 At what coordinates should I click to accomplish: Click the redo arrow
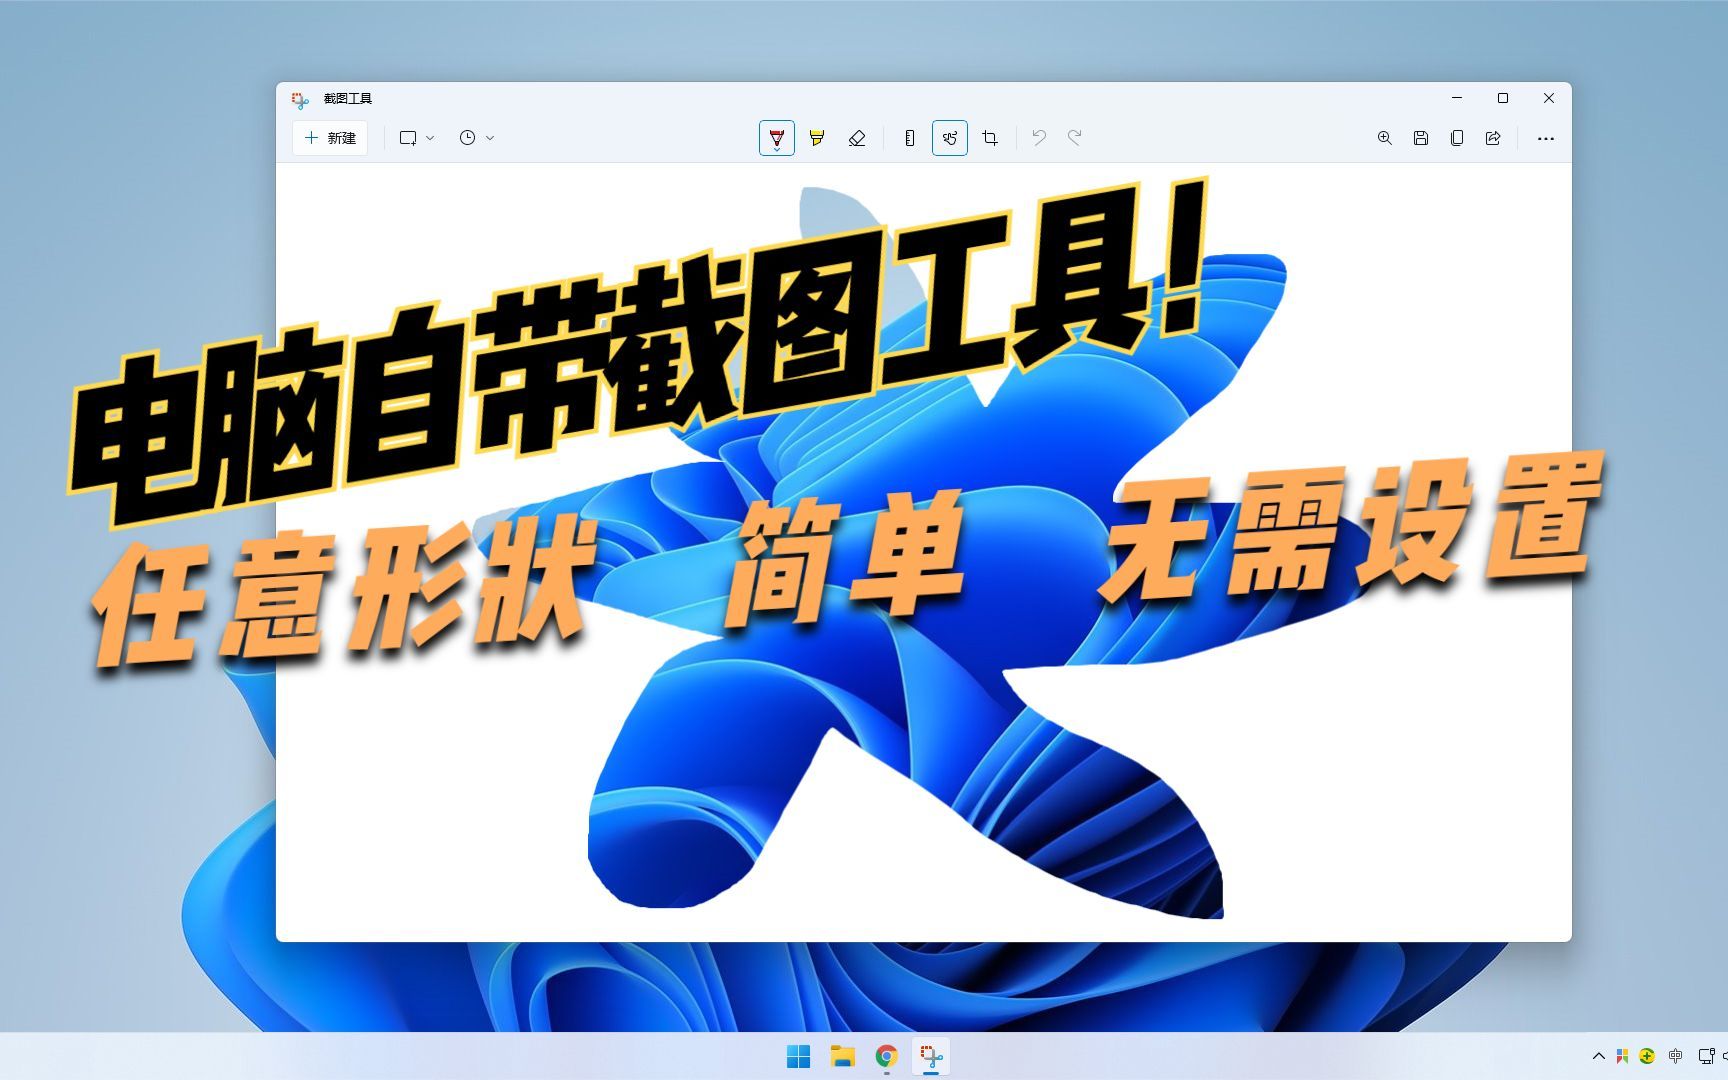tap(1075, 138)
